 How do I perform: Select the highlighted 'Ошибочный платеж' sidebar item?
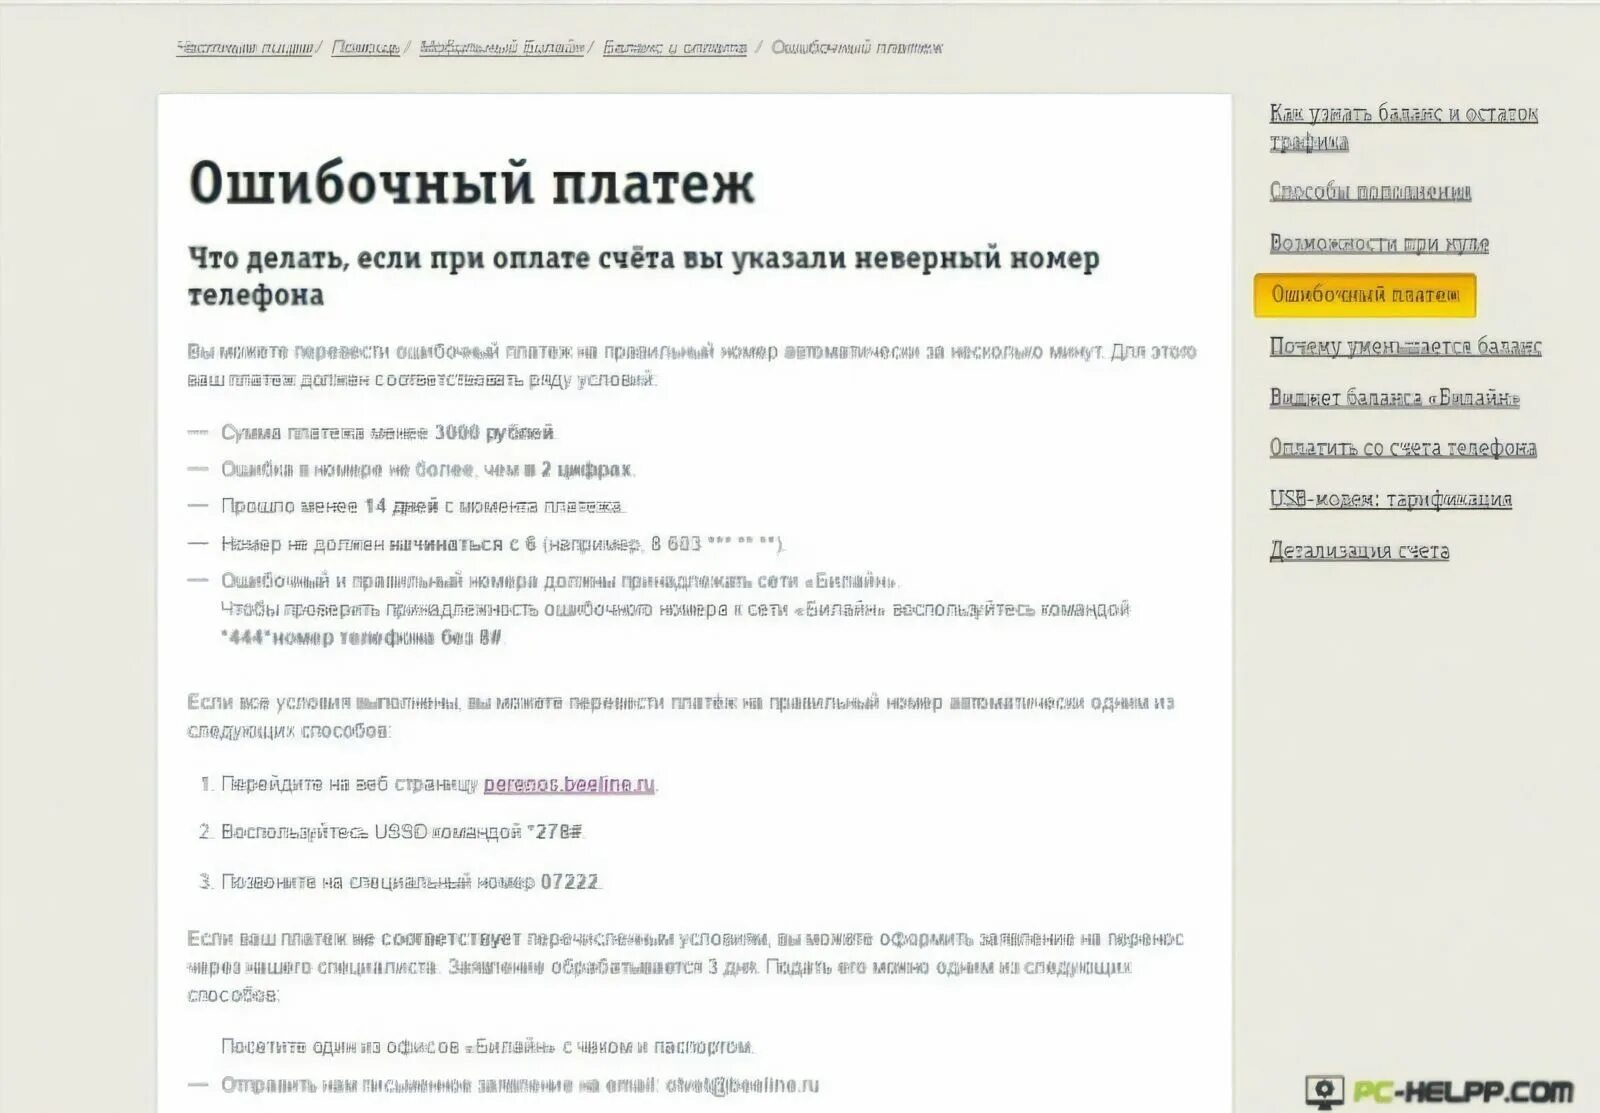click(x=1365, y=295)
